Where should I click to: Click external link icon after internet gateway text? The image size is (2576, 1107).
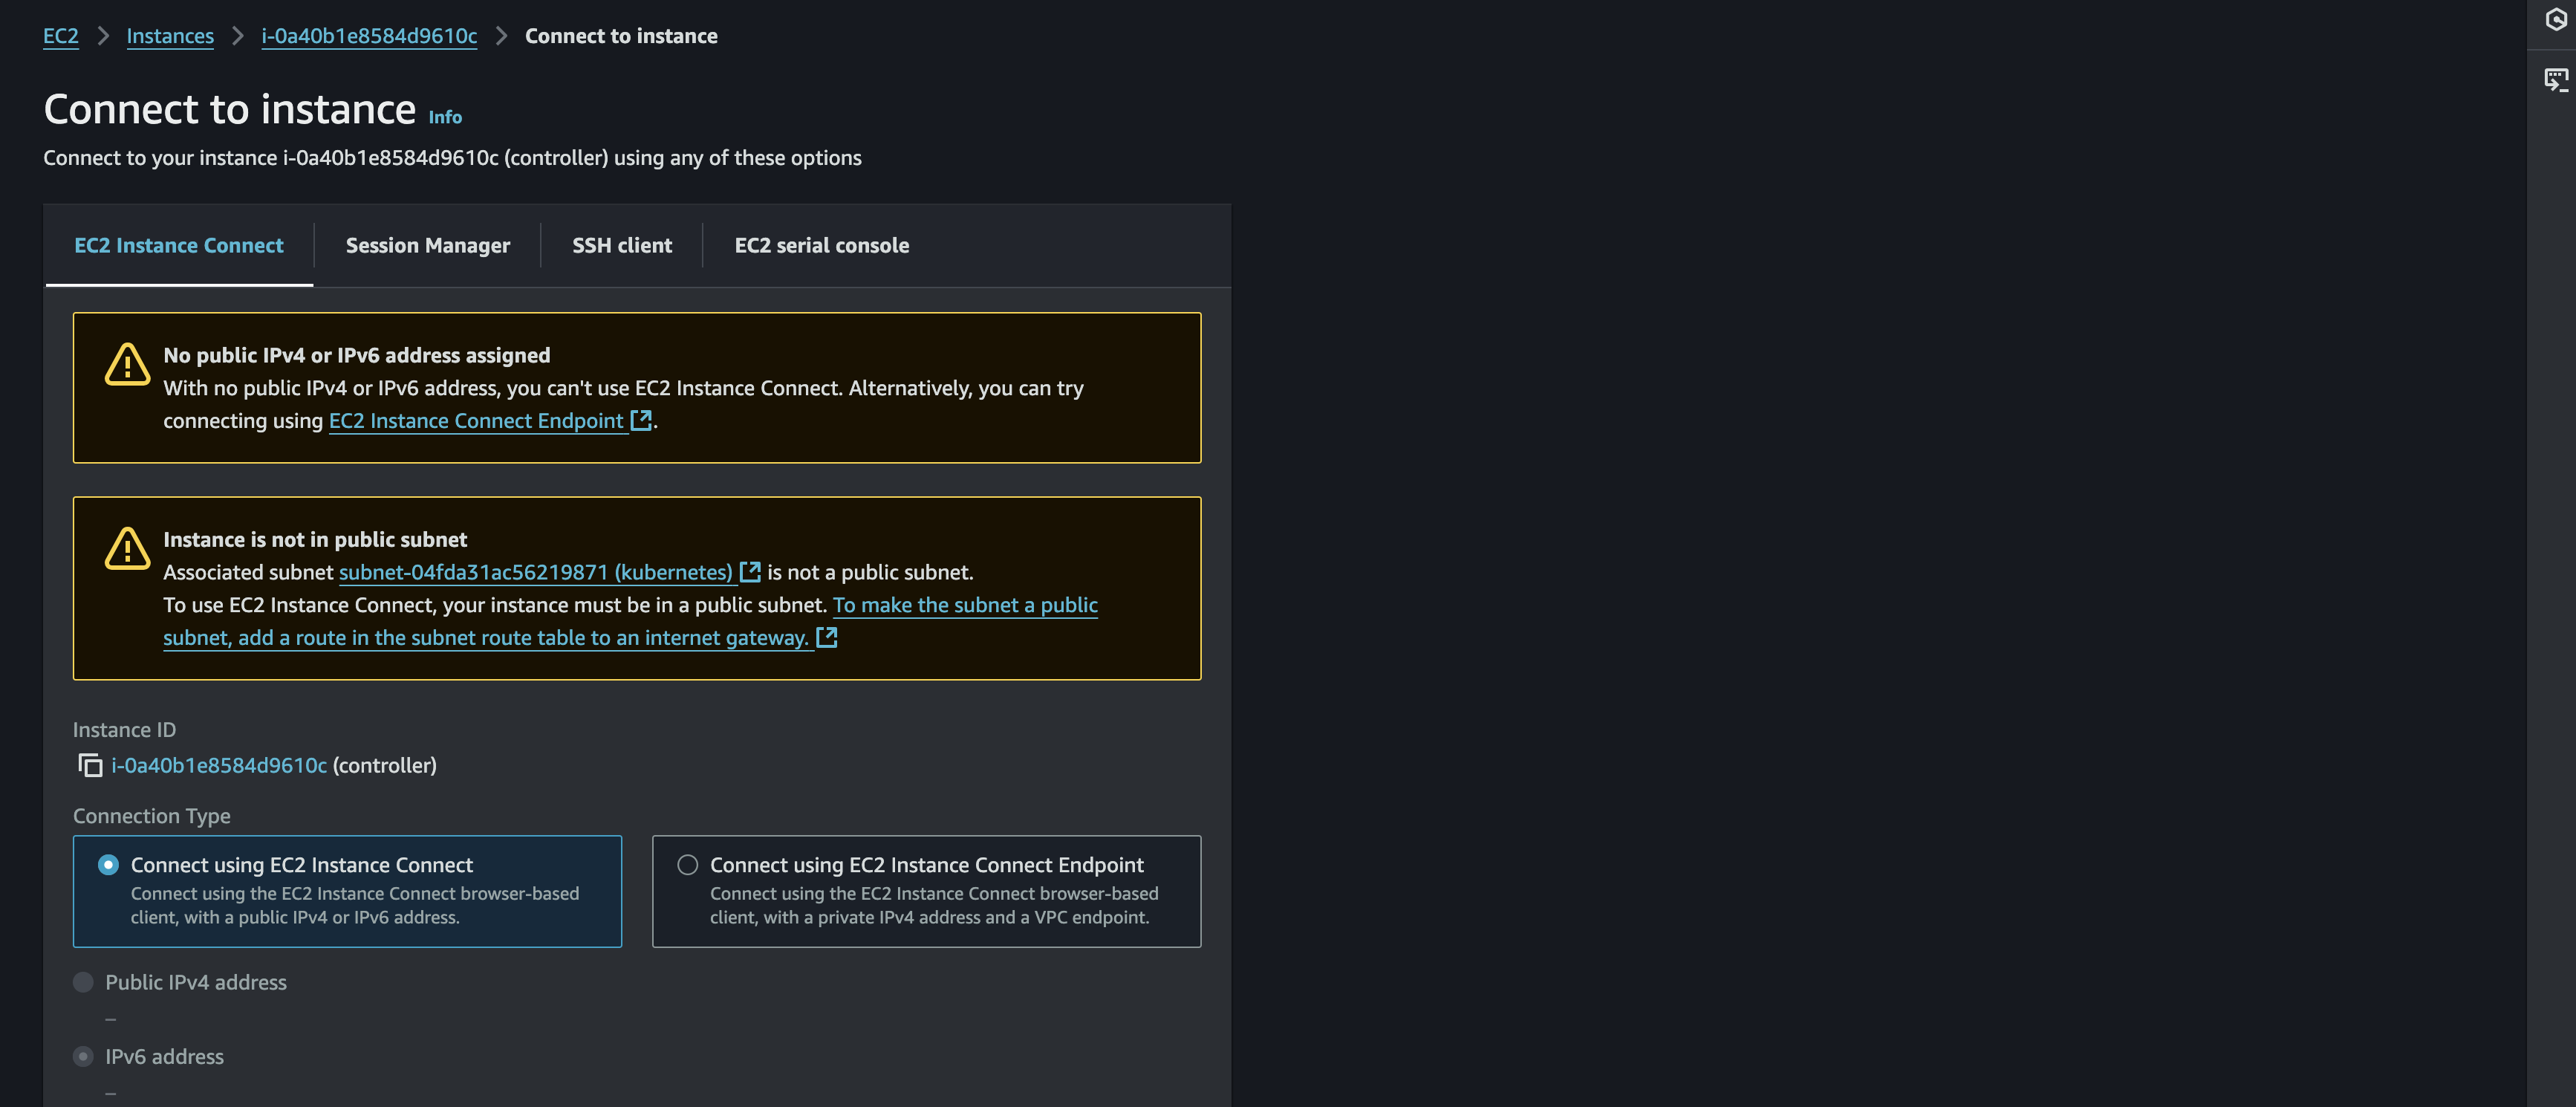[x=826, y=637]
